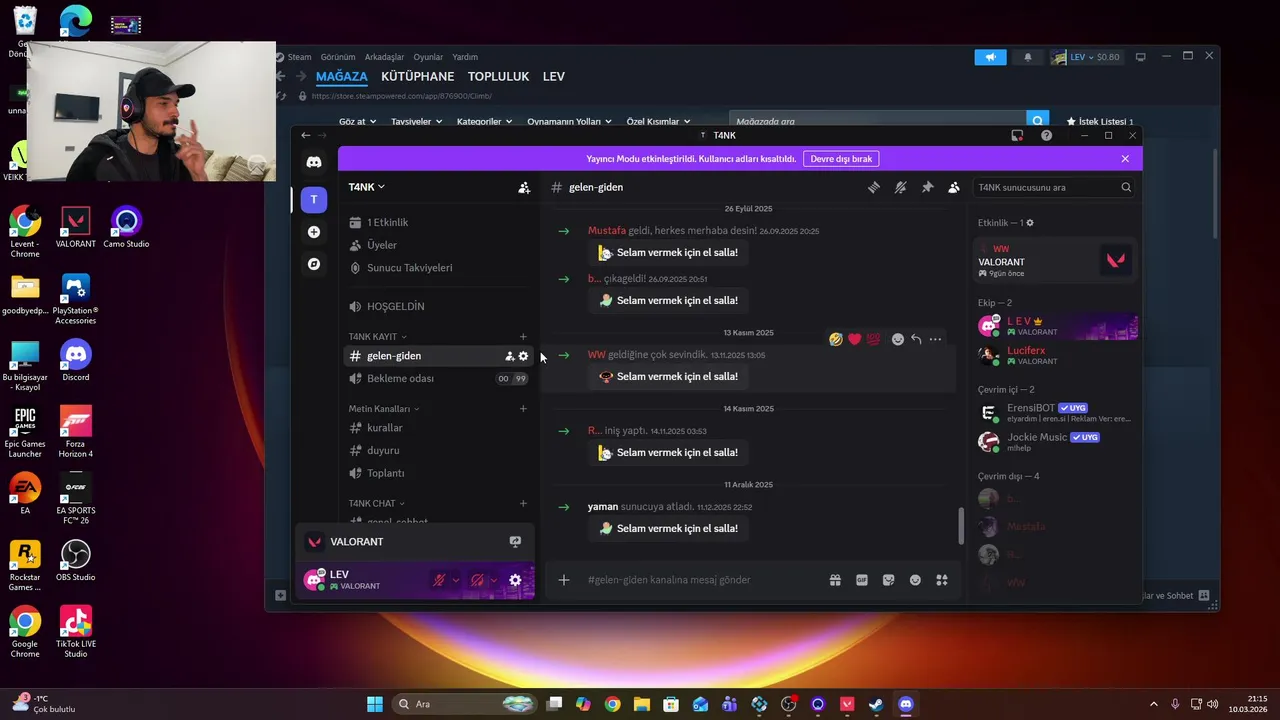Open Steam from the Windows taskbar
This screenshot has width=1280, height=720.
click(876, 704)
